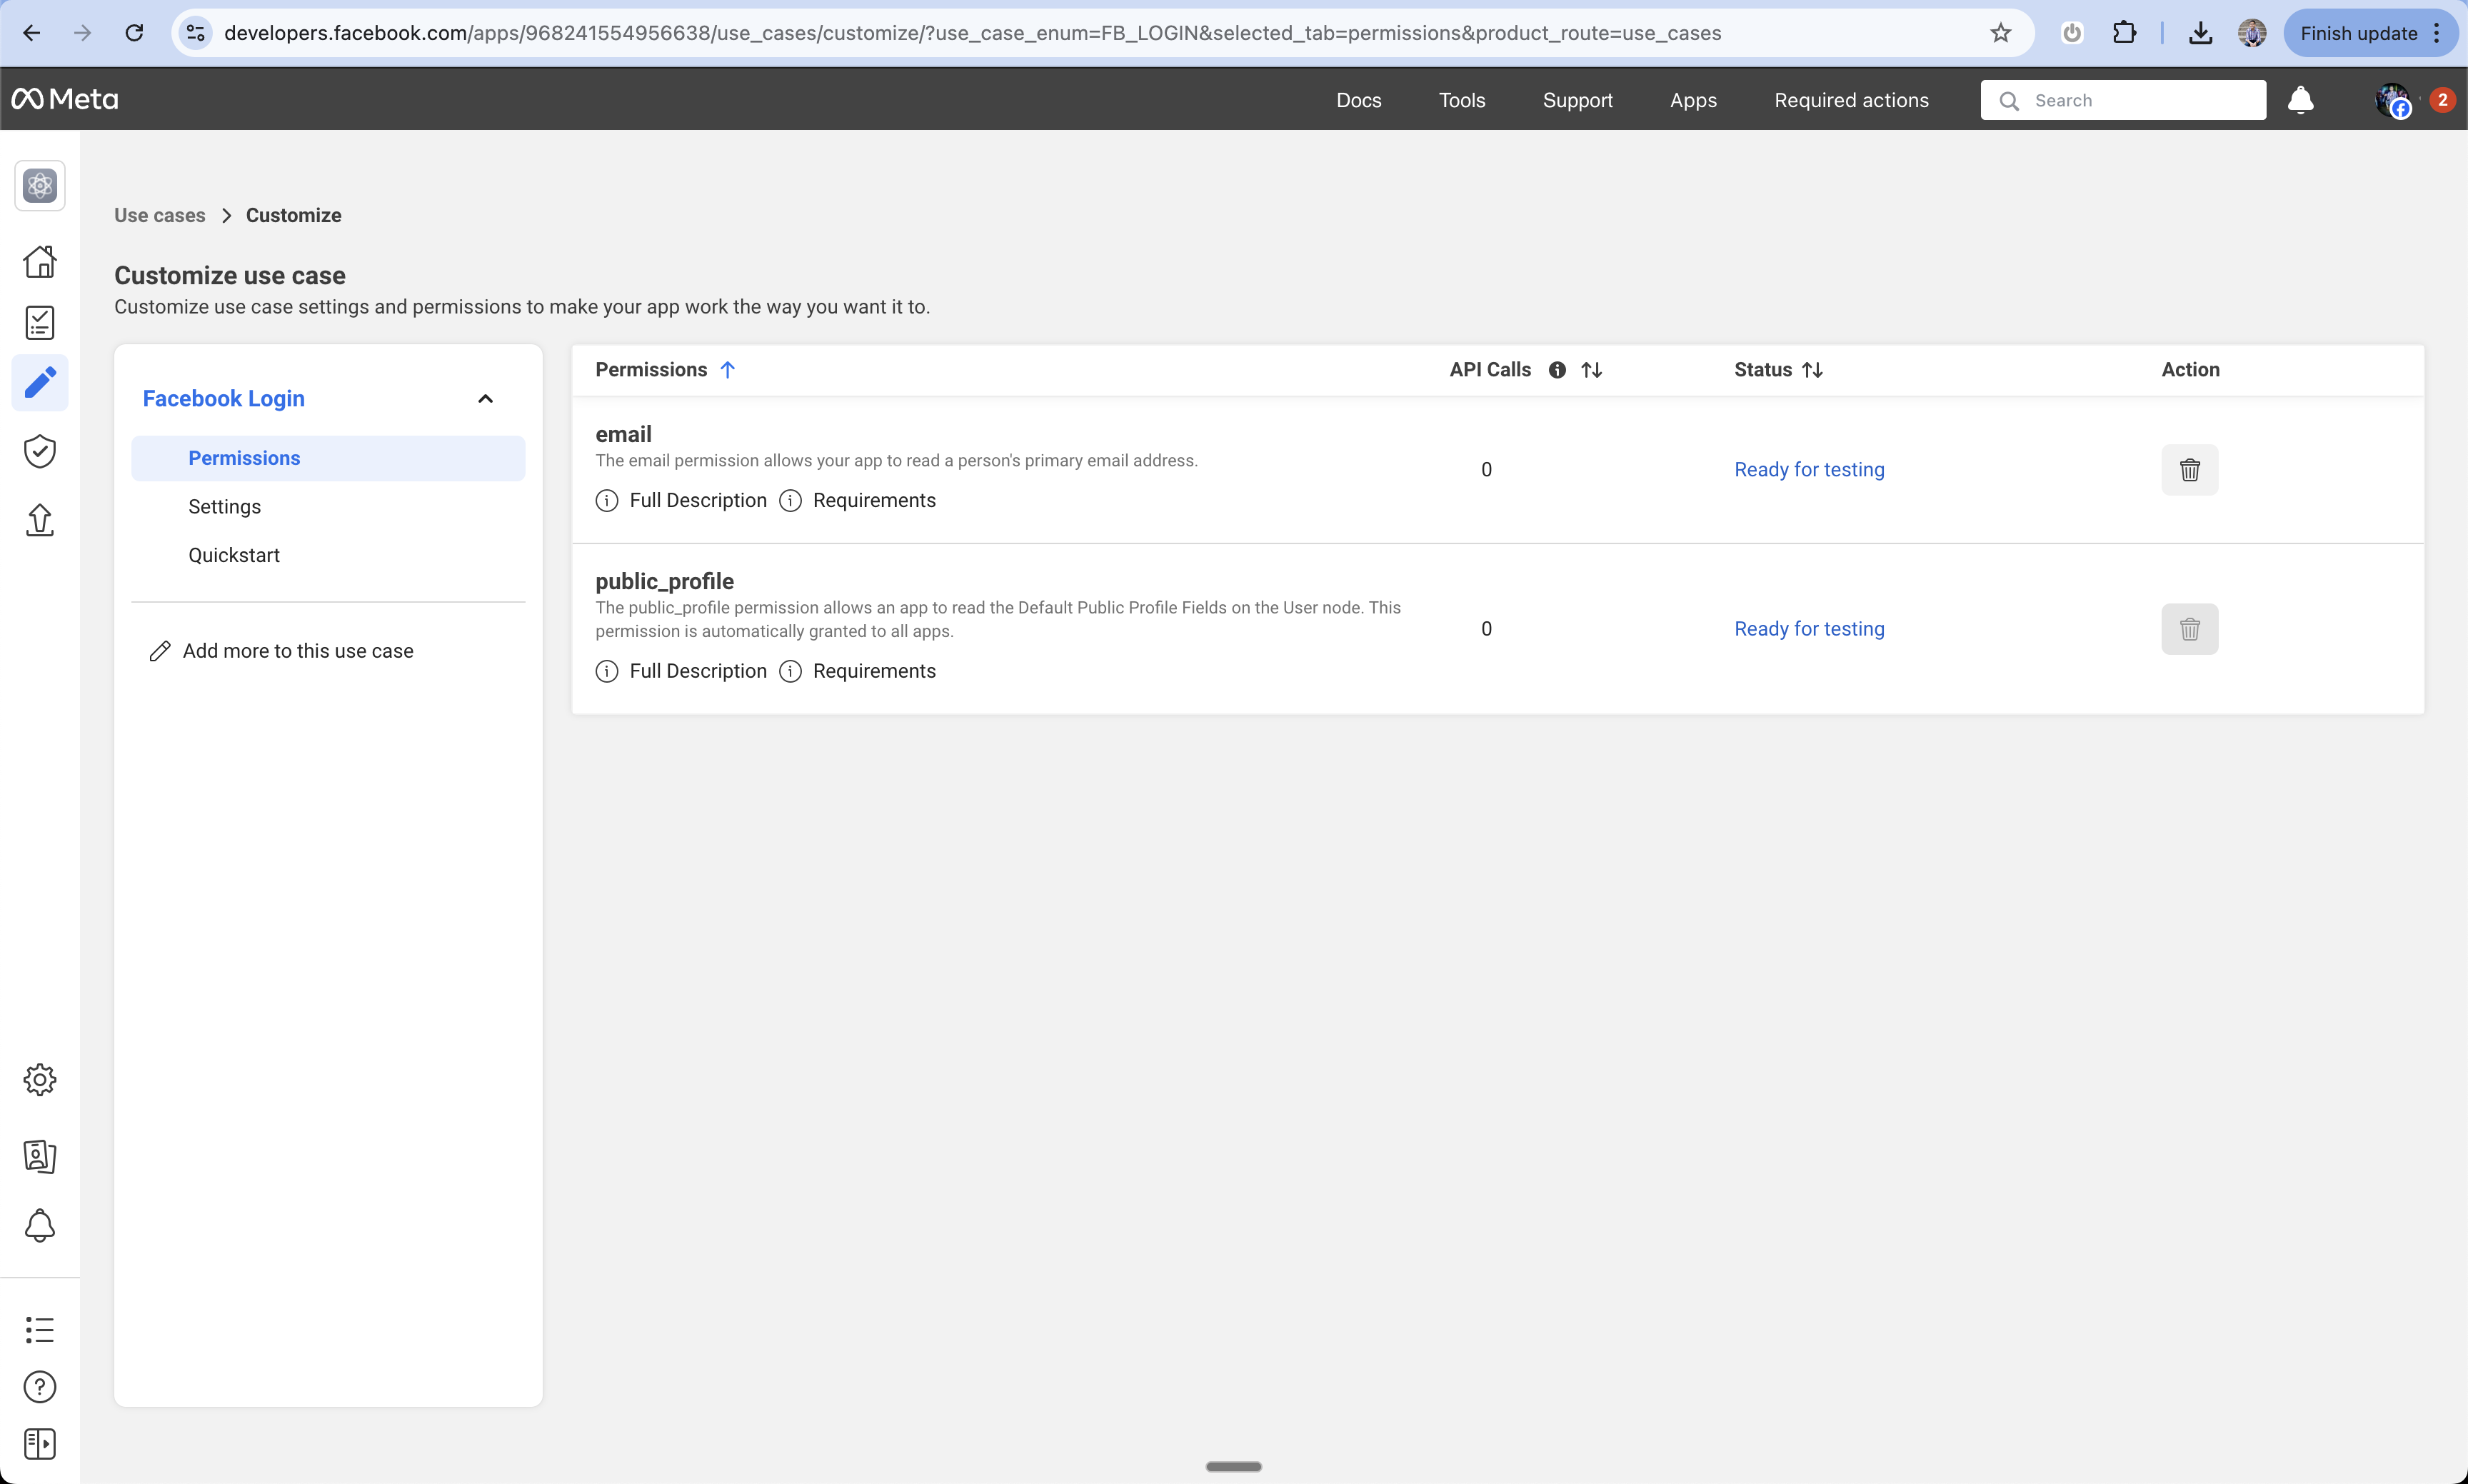Open Full Description for email
Viewport: 2468px width, 1484px height.
(x=681, y=500)
